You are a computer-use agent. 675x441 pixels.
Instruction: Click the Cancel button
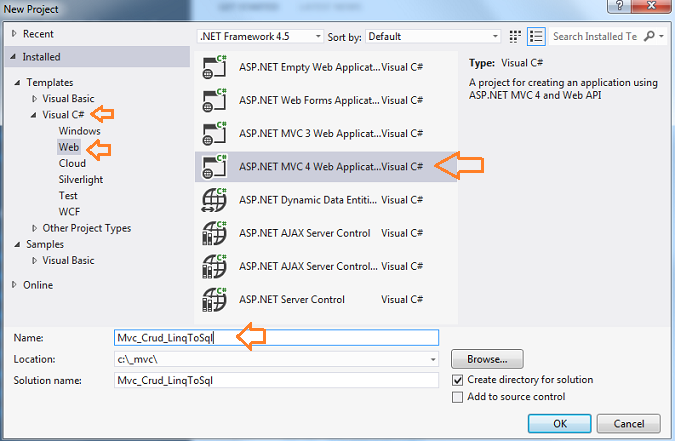(x=629, y=424)
